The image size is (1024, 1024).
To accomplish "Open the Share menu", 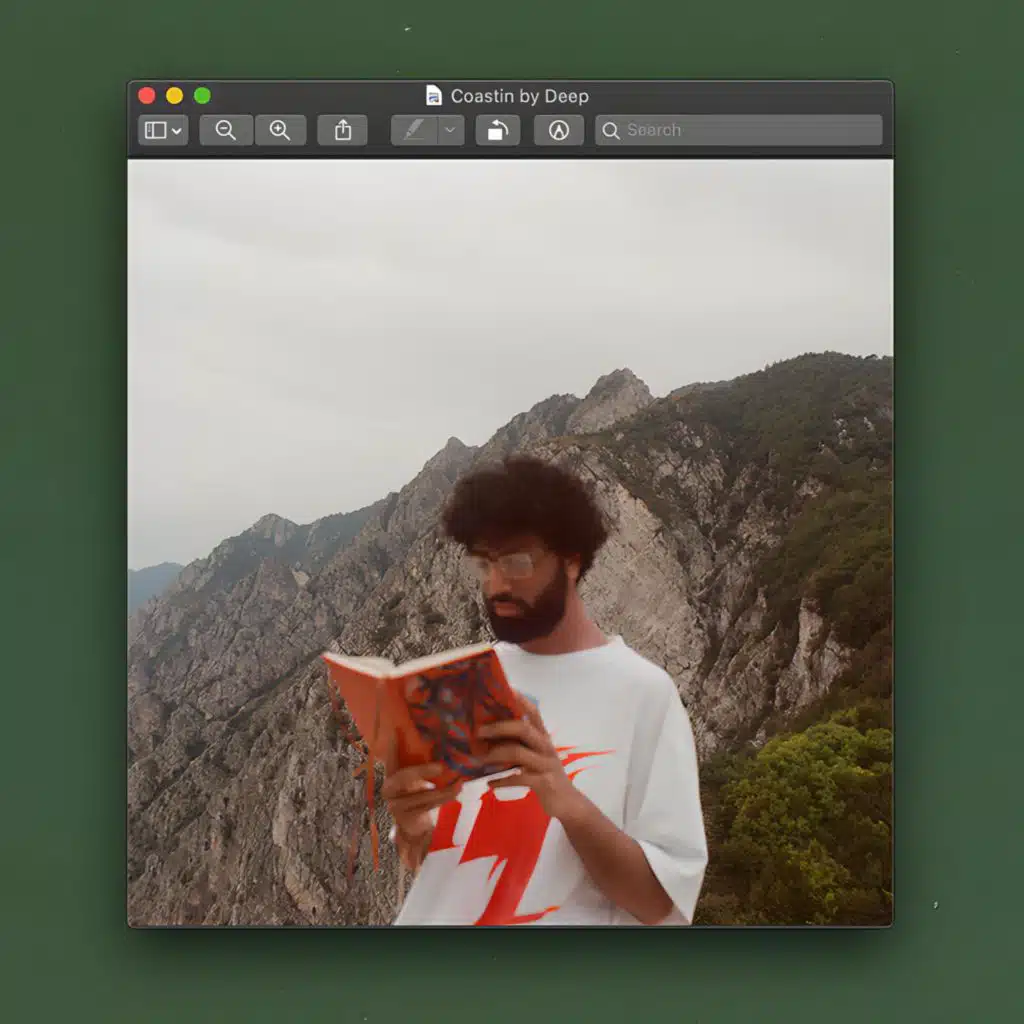I will (x=343, y=131).
